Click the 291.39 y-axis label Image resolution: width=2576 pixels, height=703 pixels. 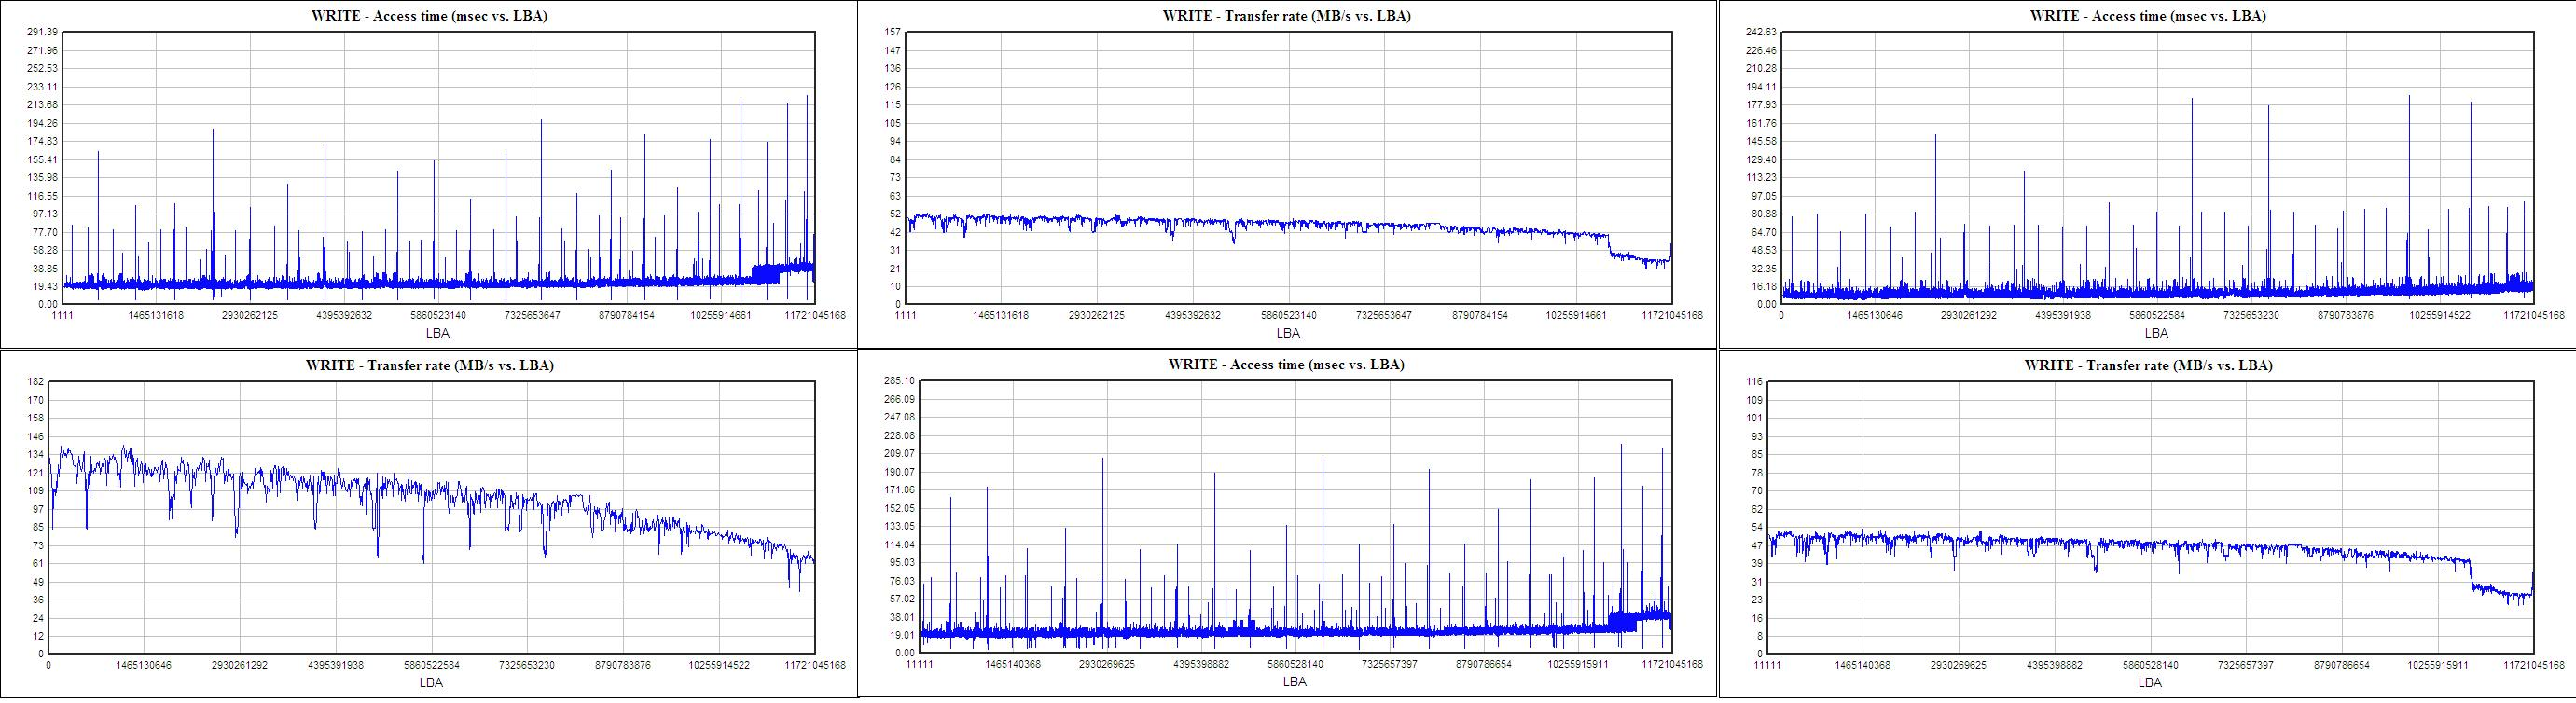[42, 32]
